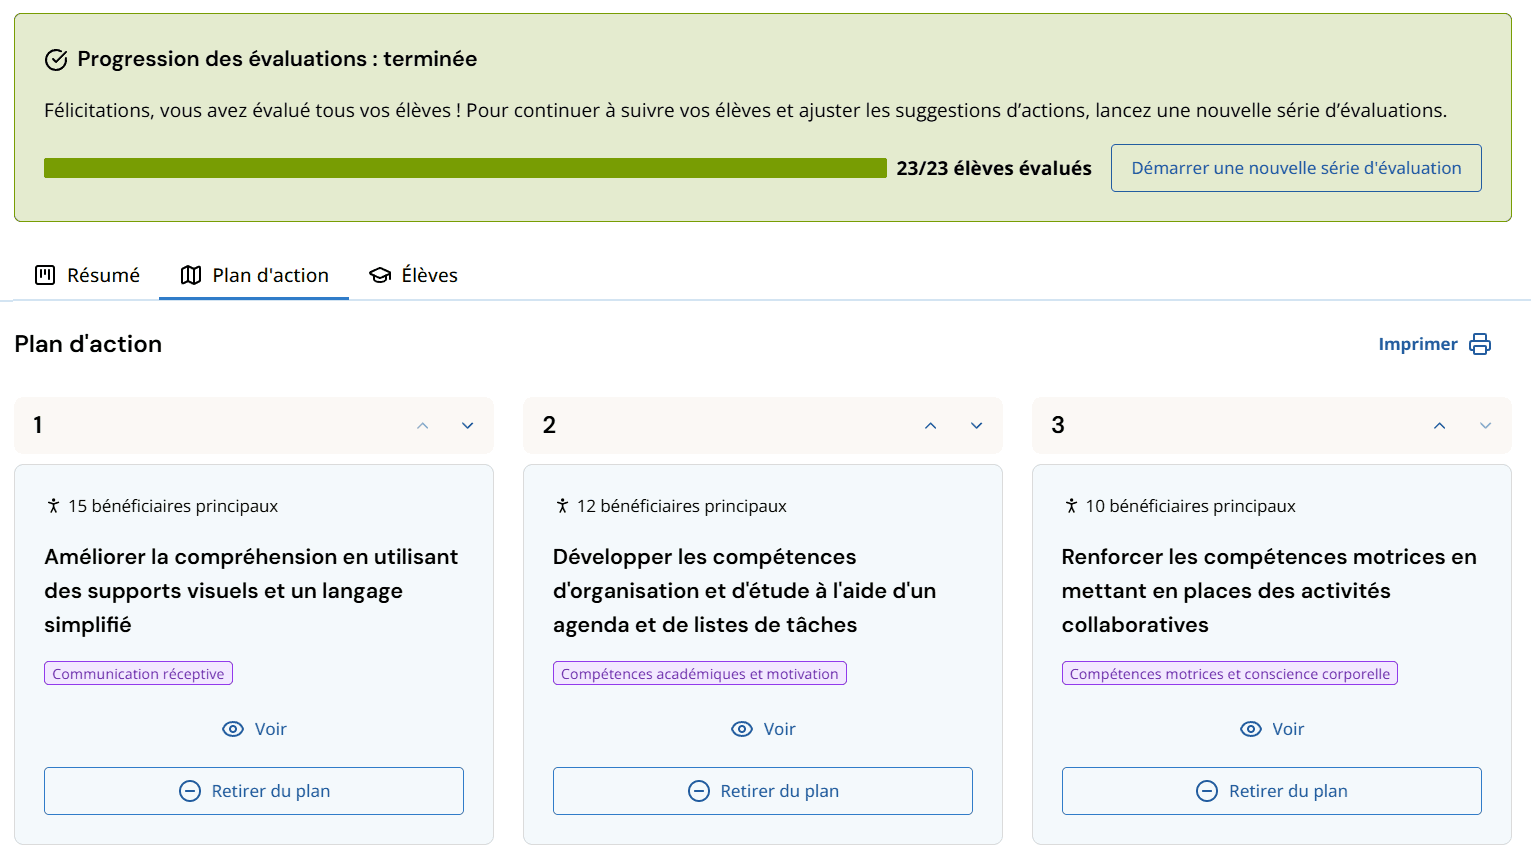Viewport: 1537px width, 858px height.
Task: Click the map icon on the Plan d'action tab
Action: pyautogui.click(x=190, y=274)
